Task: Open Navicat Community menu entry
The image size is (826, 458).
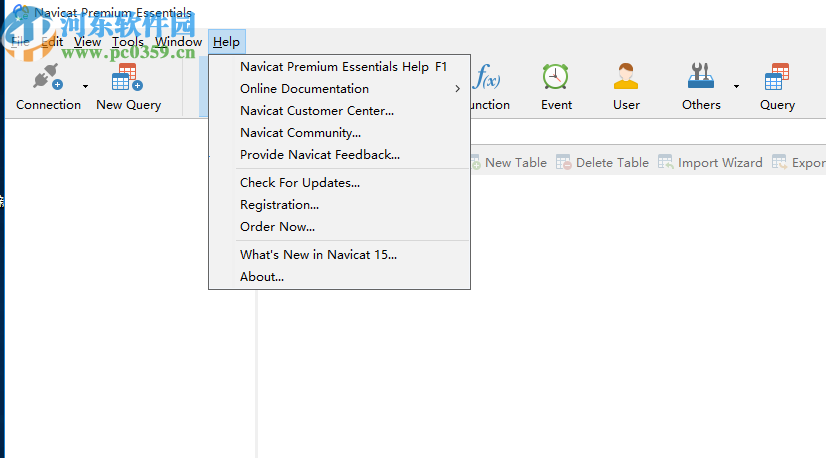Action: click(x=339, y=133)
